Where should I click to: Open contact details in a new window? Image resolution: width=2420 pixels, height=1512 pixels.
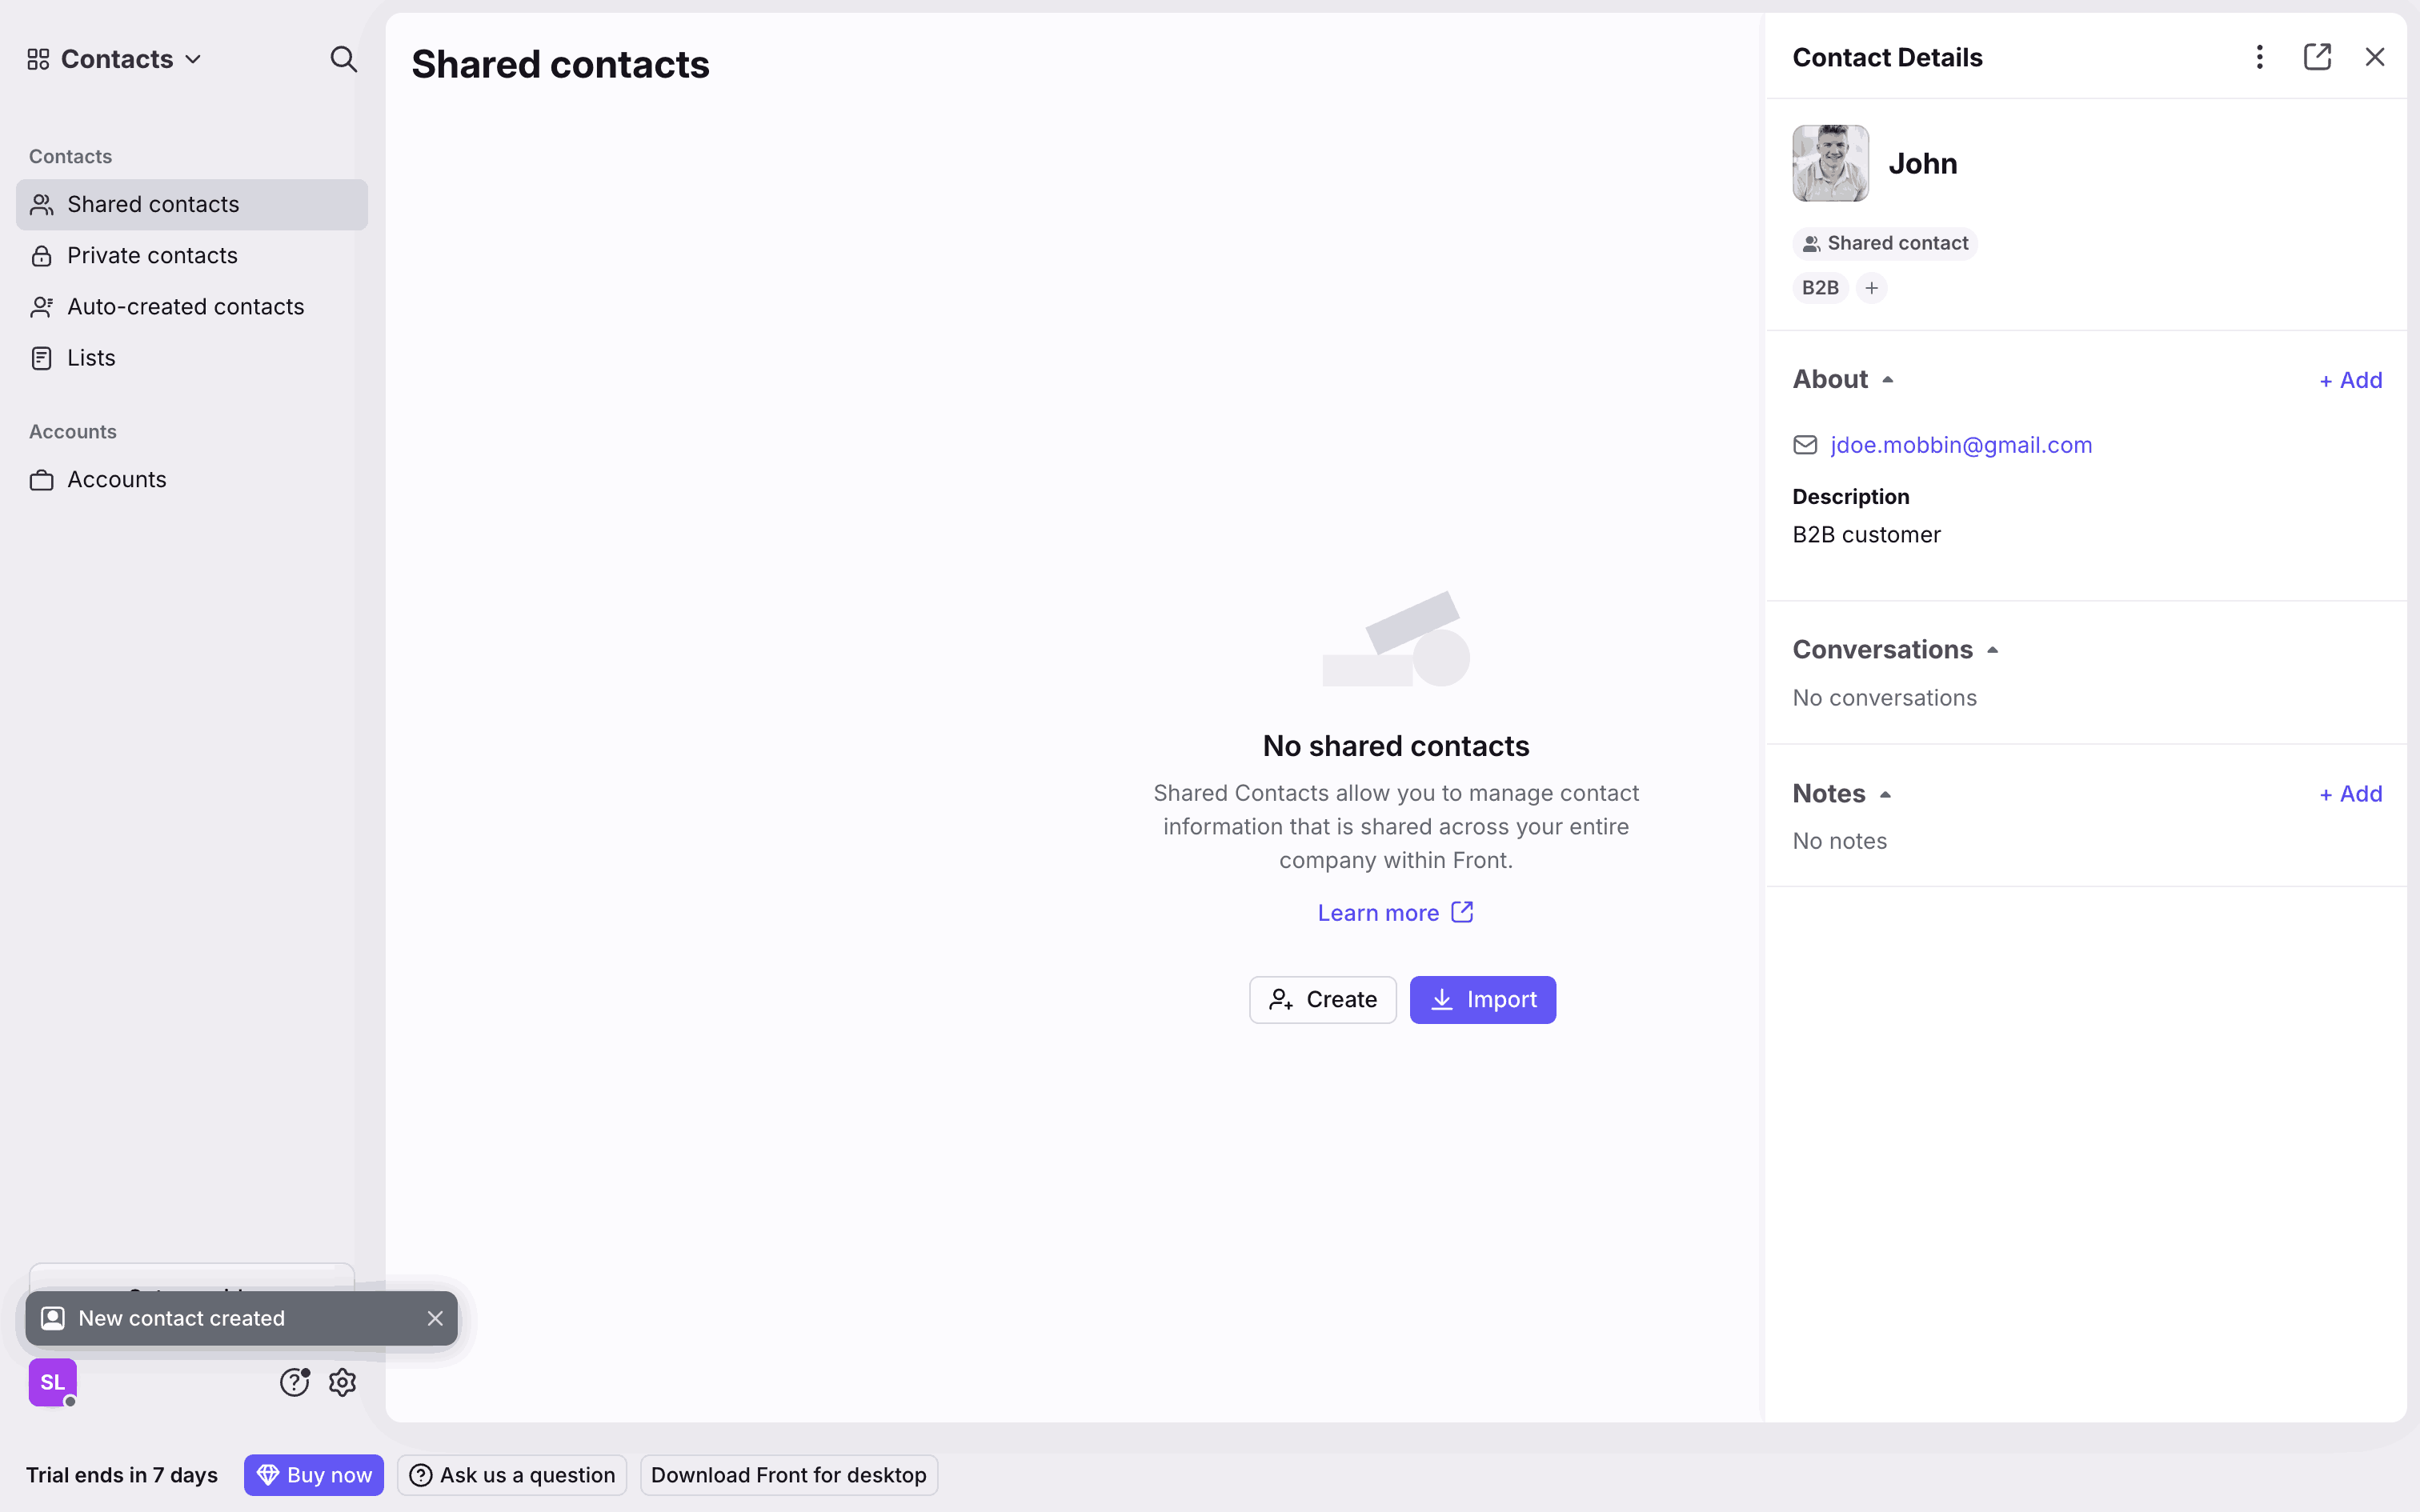[2317, 58]
